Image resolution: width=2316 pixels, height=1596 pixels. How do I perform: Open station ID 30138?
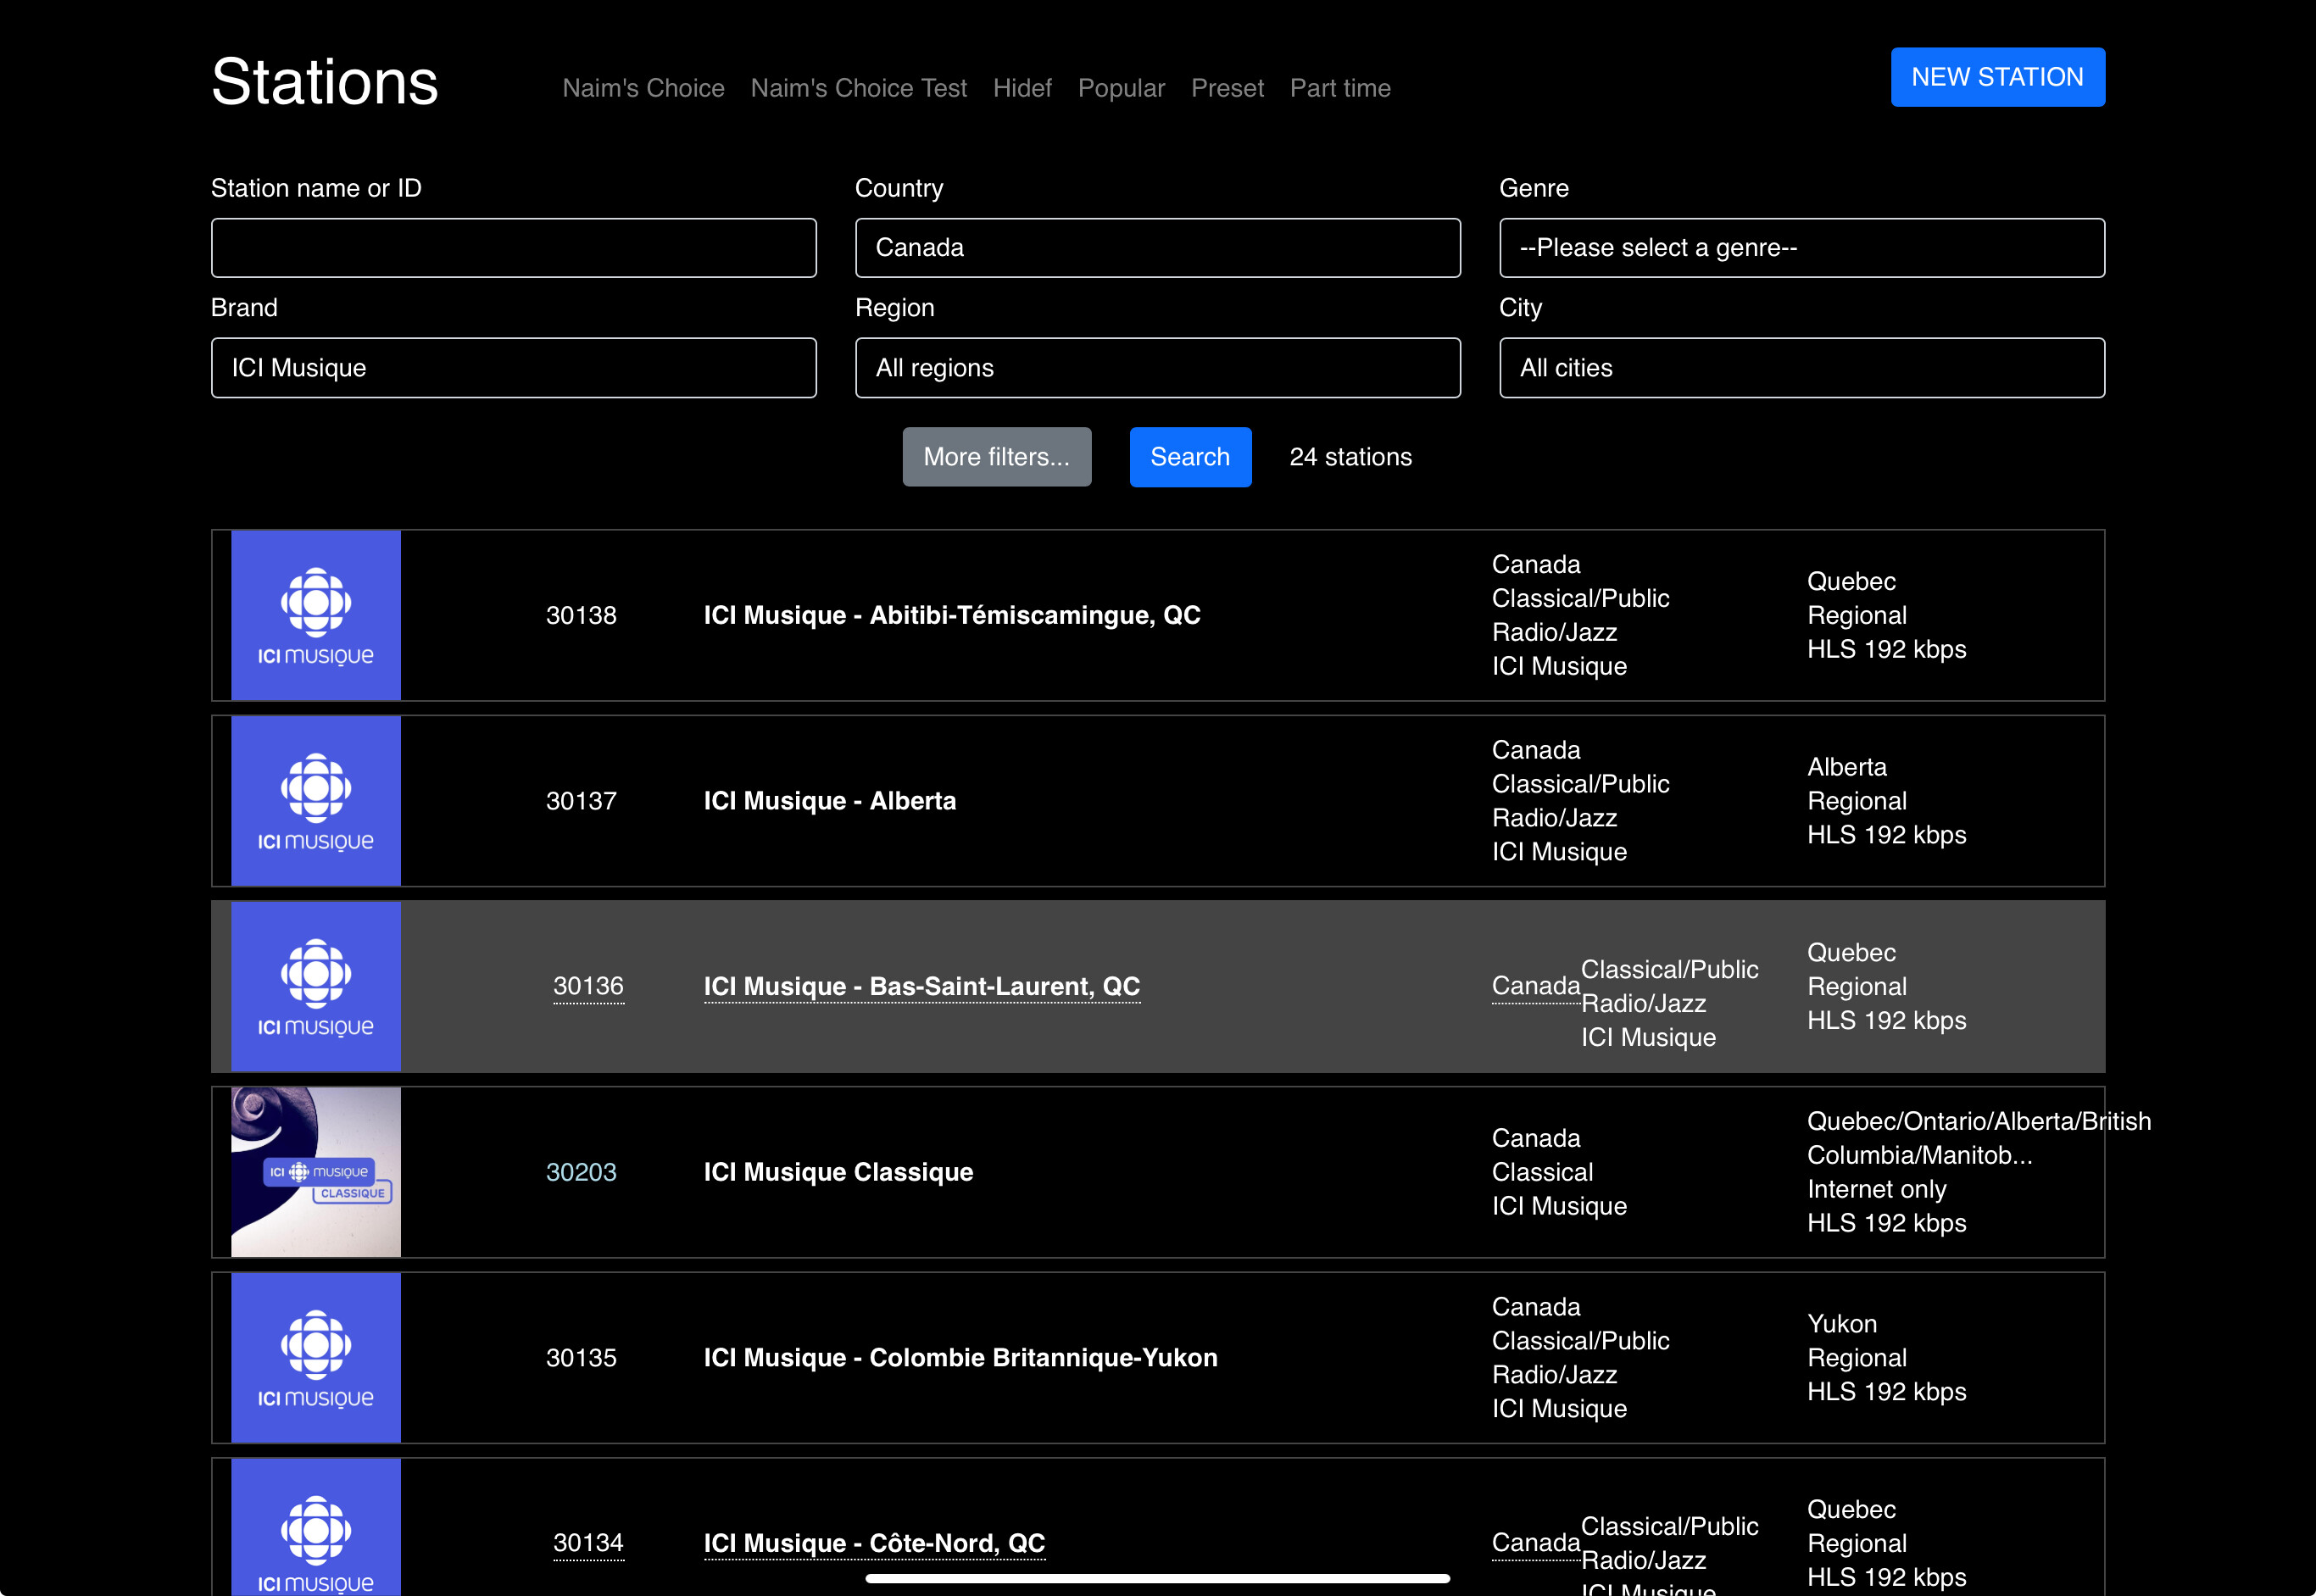pos(581,615)
